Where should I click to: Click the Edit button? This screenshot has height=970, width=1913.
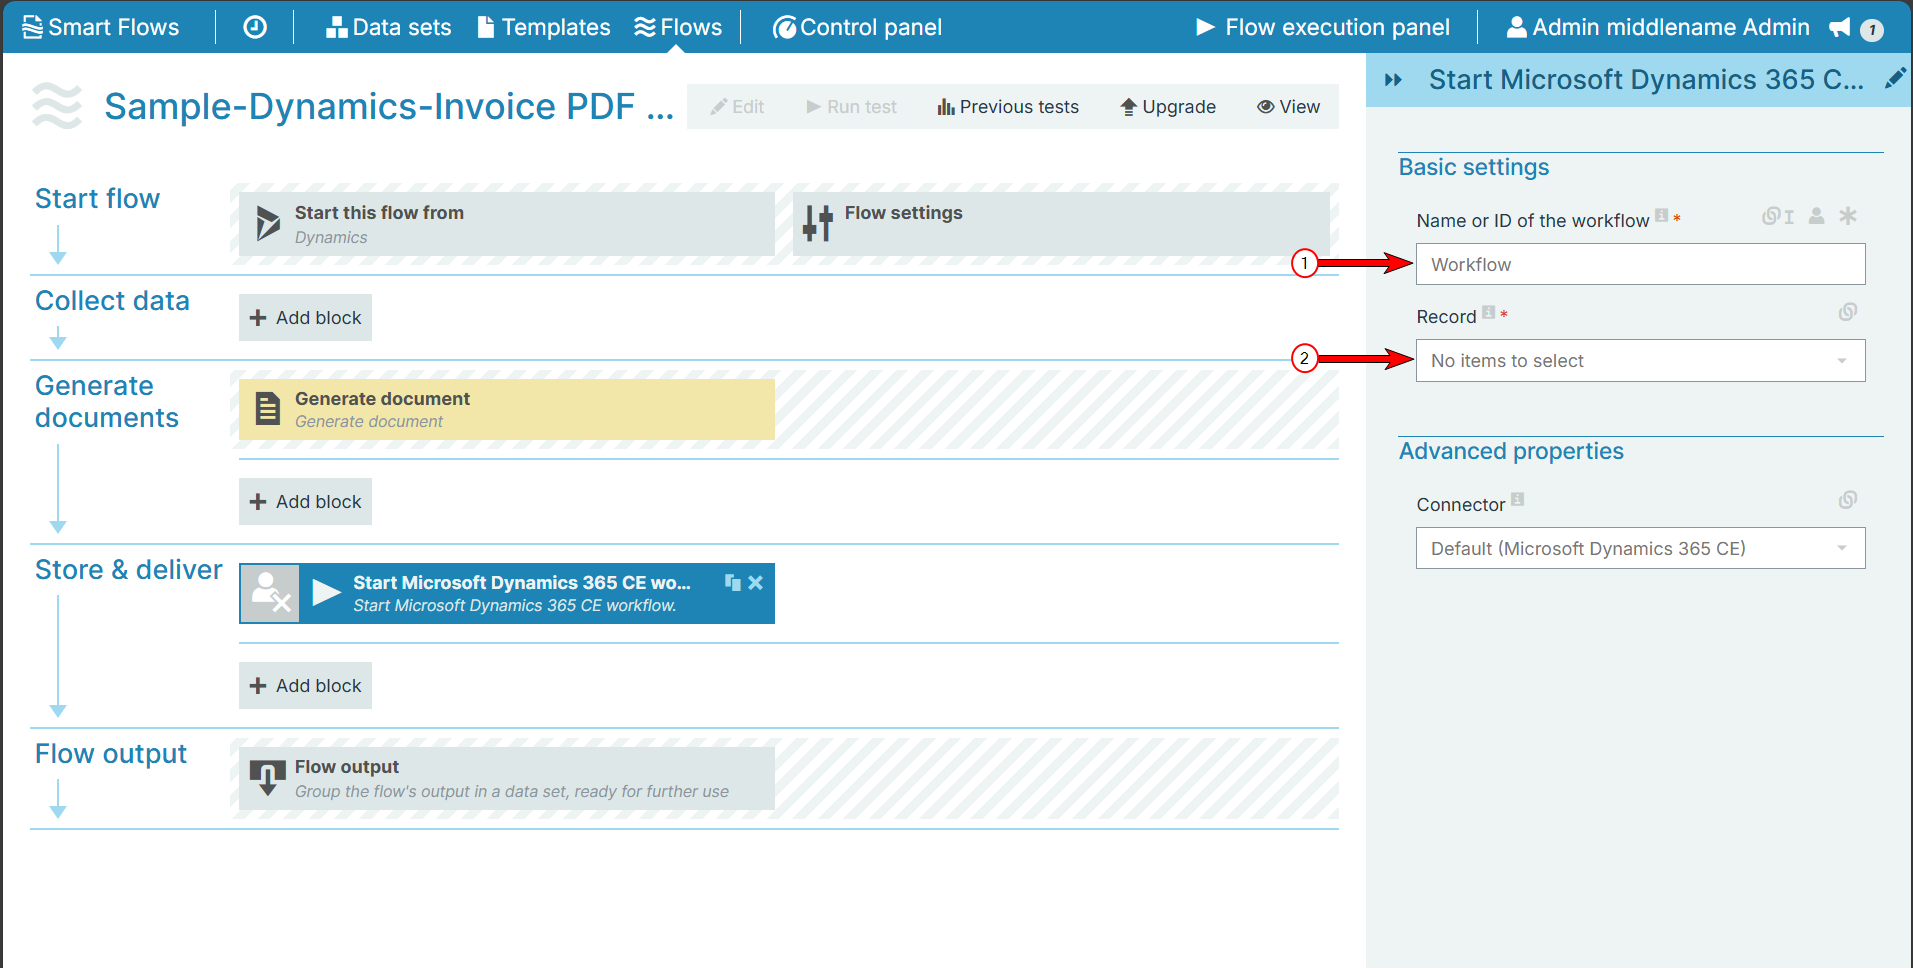pyautogui.click(x=737, y=107)
